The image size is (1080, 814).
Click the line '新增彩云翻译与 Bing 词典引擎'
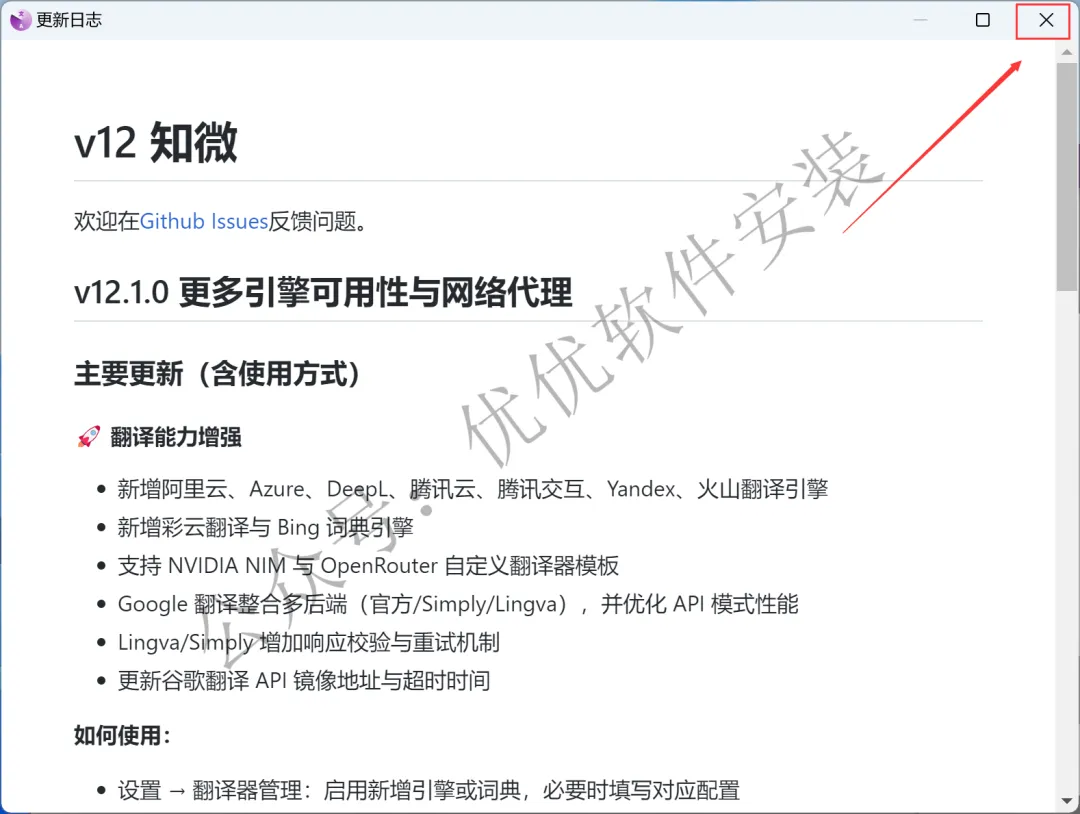coord(265,528)
